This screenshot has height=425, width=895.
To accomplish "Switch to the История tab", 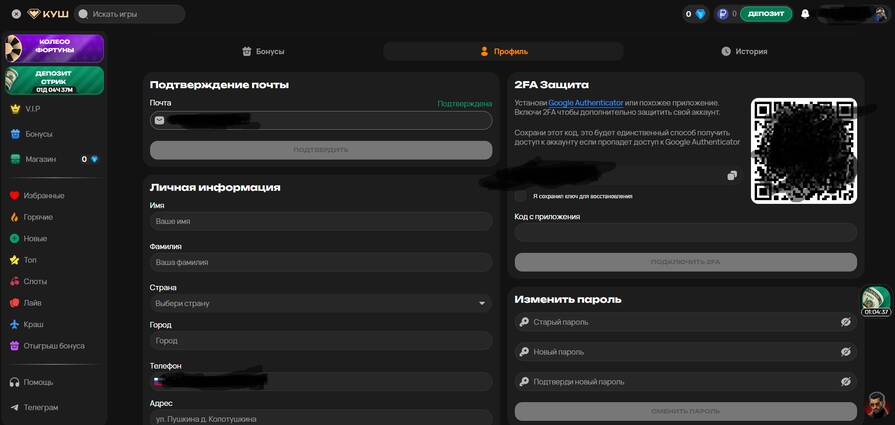I will (744, 51).
